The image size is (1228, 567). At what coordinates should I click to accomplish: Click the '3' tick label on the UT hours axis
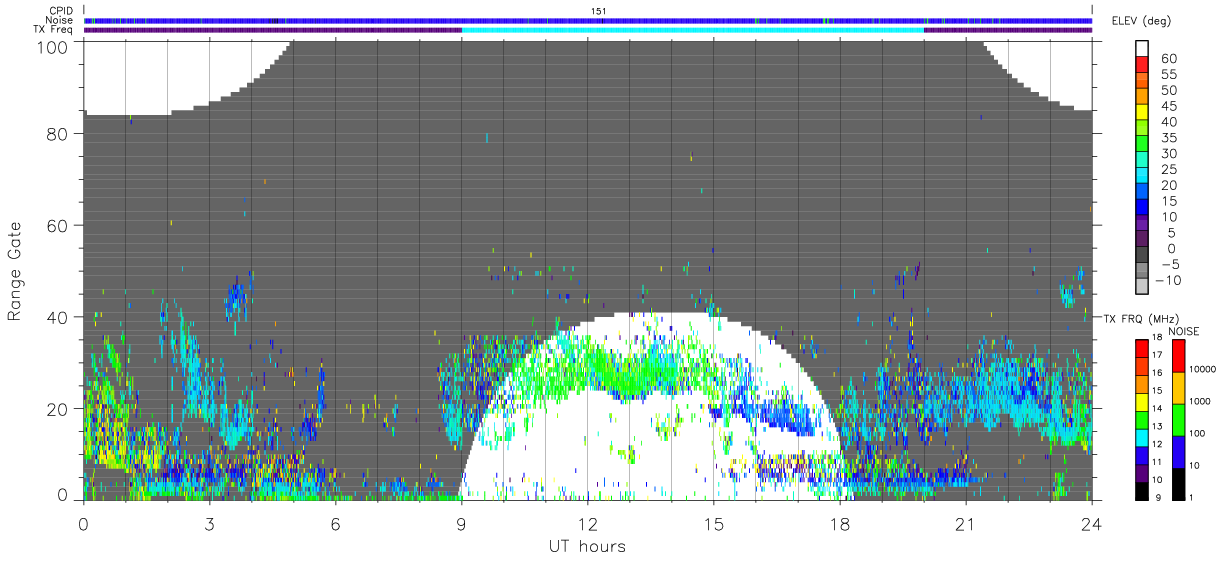pyautogui.click(x=209, y=524)
